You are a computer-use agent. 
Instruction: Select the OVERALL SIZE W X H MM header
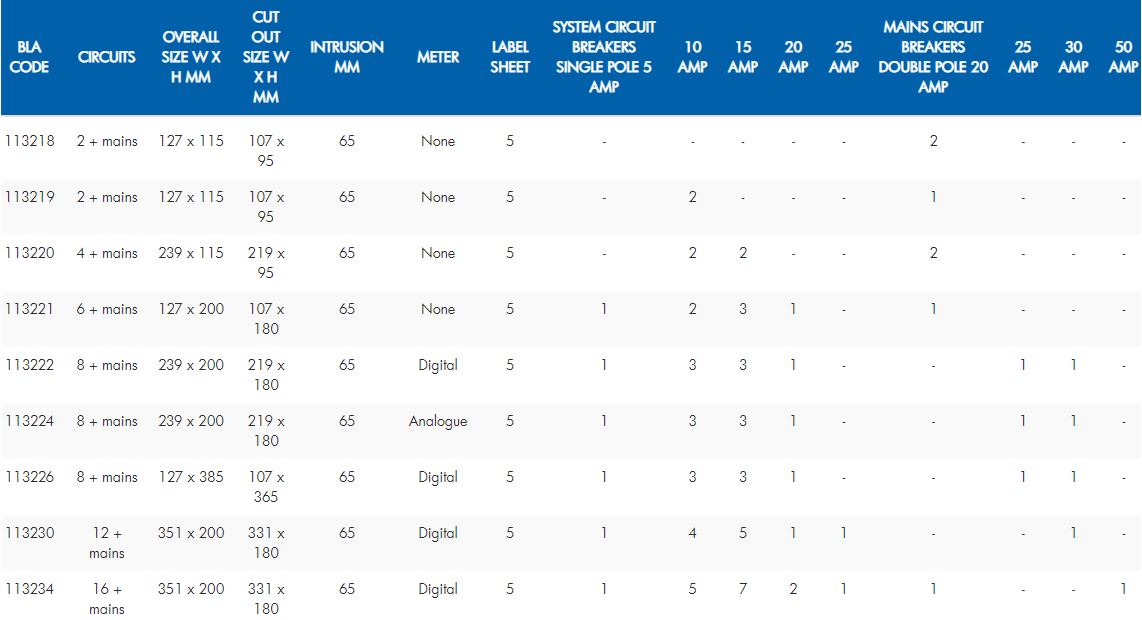click(x=191, y=57)
